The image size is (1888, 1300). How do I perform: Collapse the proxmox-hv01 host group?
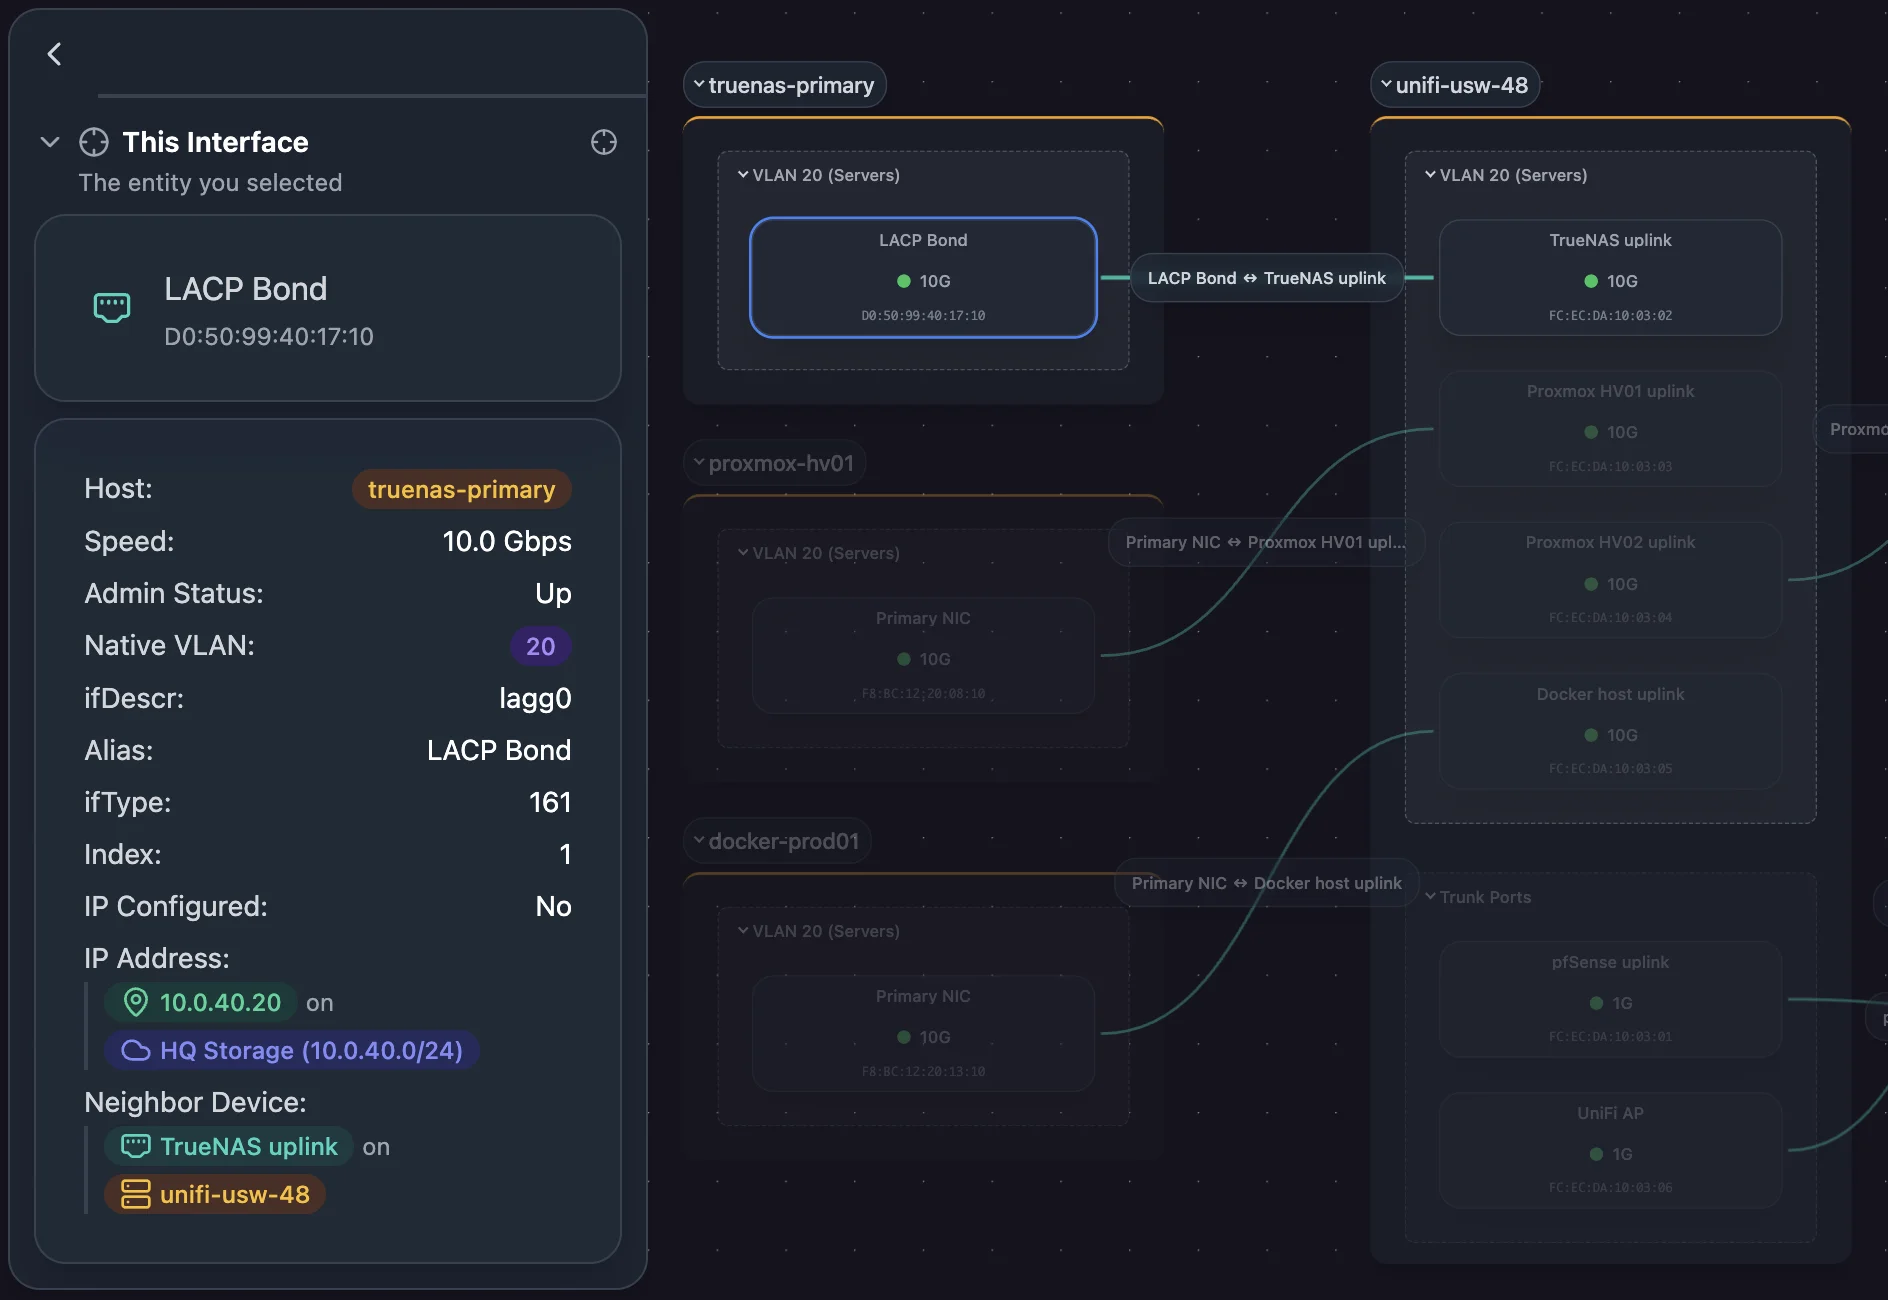coord(699,463)
